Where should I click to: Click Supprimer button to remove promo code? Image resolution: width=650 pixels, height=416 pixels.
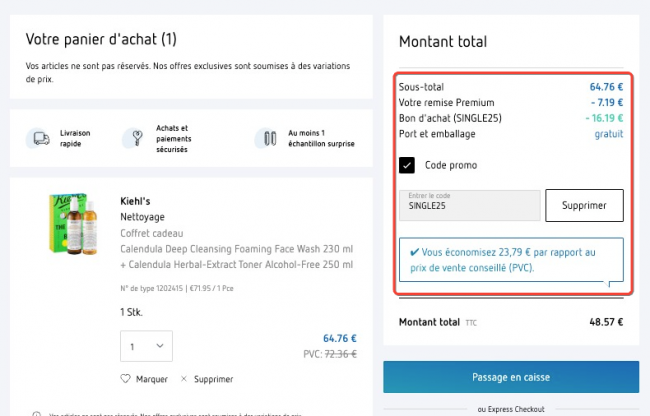click(584, 206)
